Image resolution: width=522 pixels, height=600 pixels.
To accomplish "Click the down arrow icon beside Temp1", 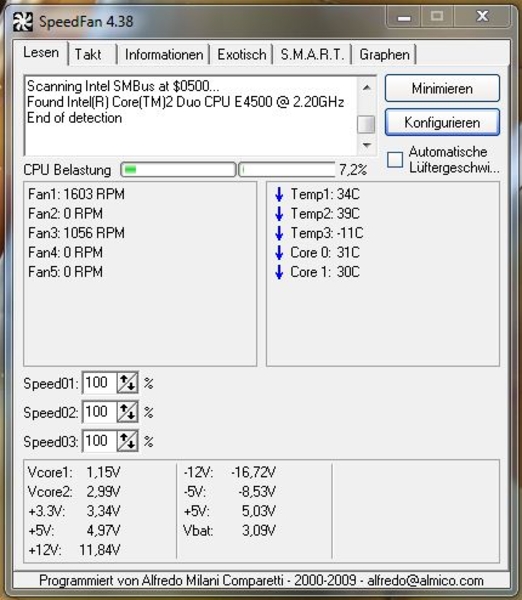I will tap(279, 194).
